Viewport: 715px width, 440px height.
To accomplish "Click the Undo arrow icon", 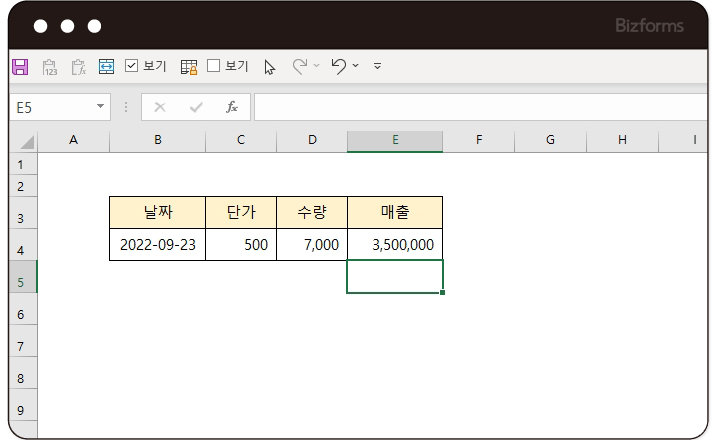I will click(339, 66).
